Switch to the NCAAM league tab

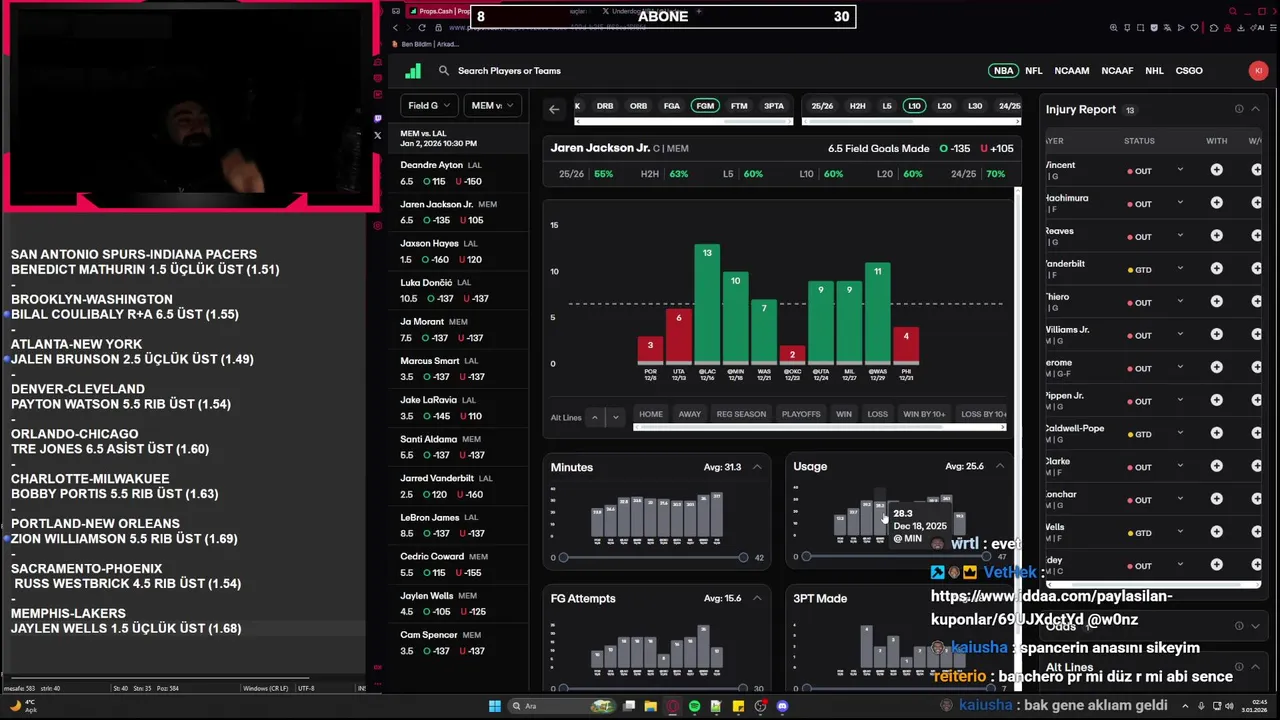tap(1071, 71)
